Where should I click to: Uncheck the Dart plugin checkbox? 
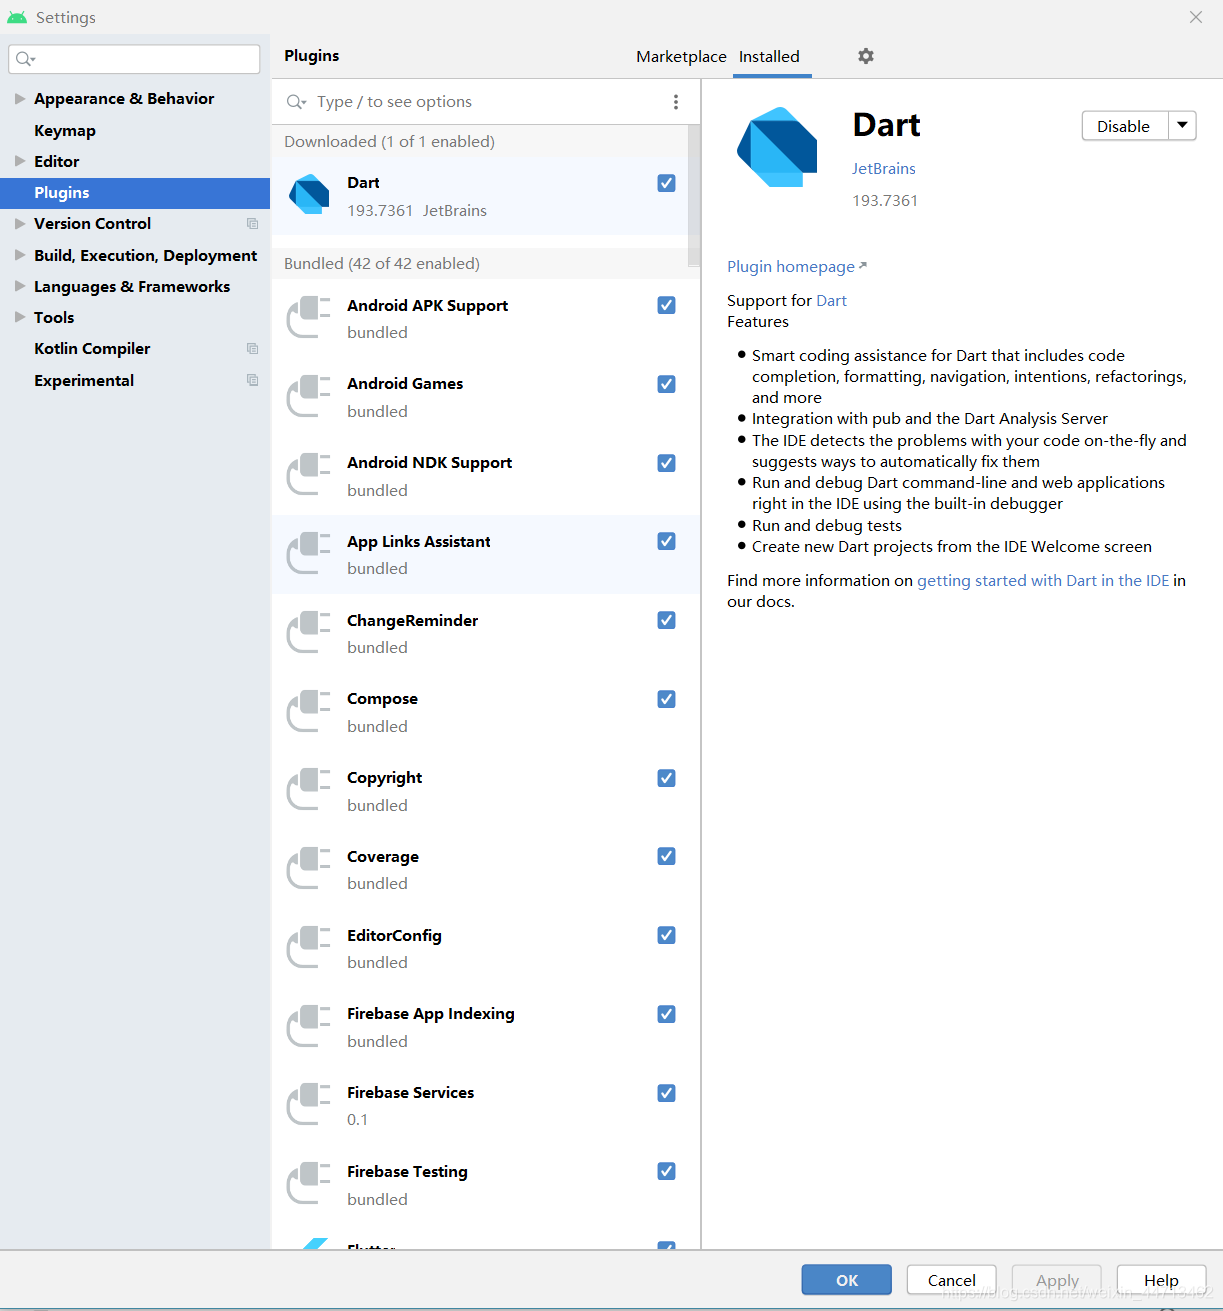tap(666, 183)
